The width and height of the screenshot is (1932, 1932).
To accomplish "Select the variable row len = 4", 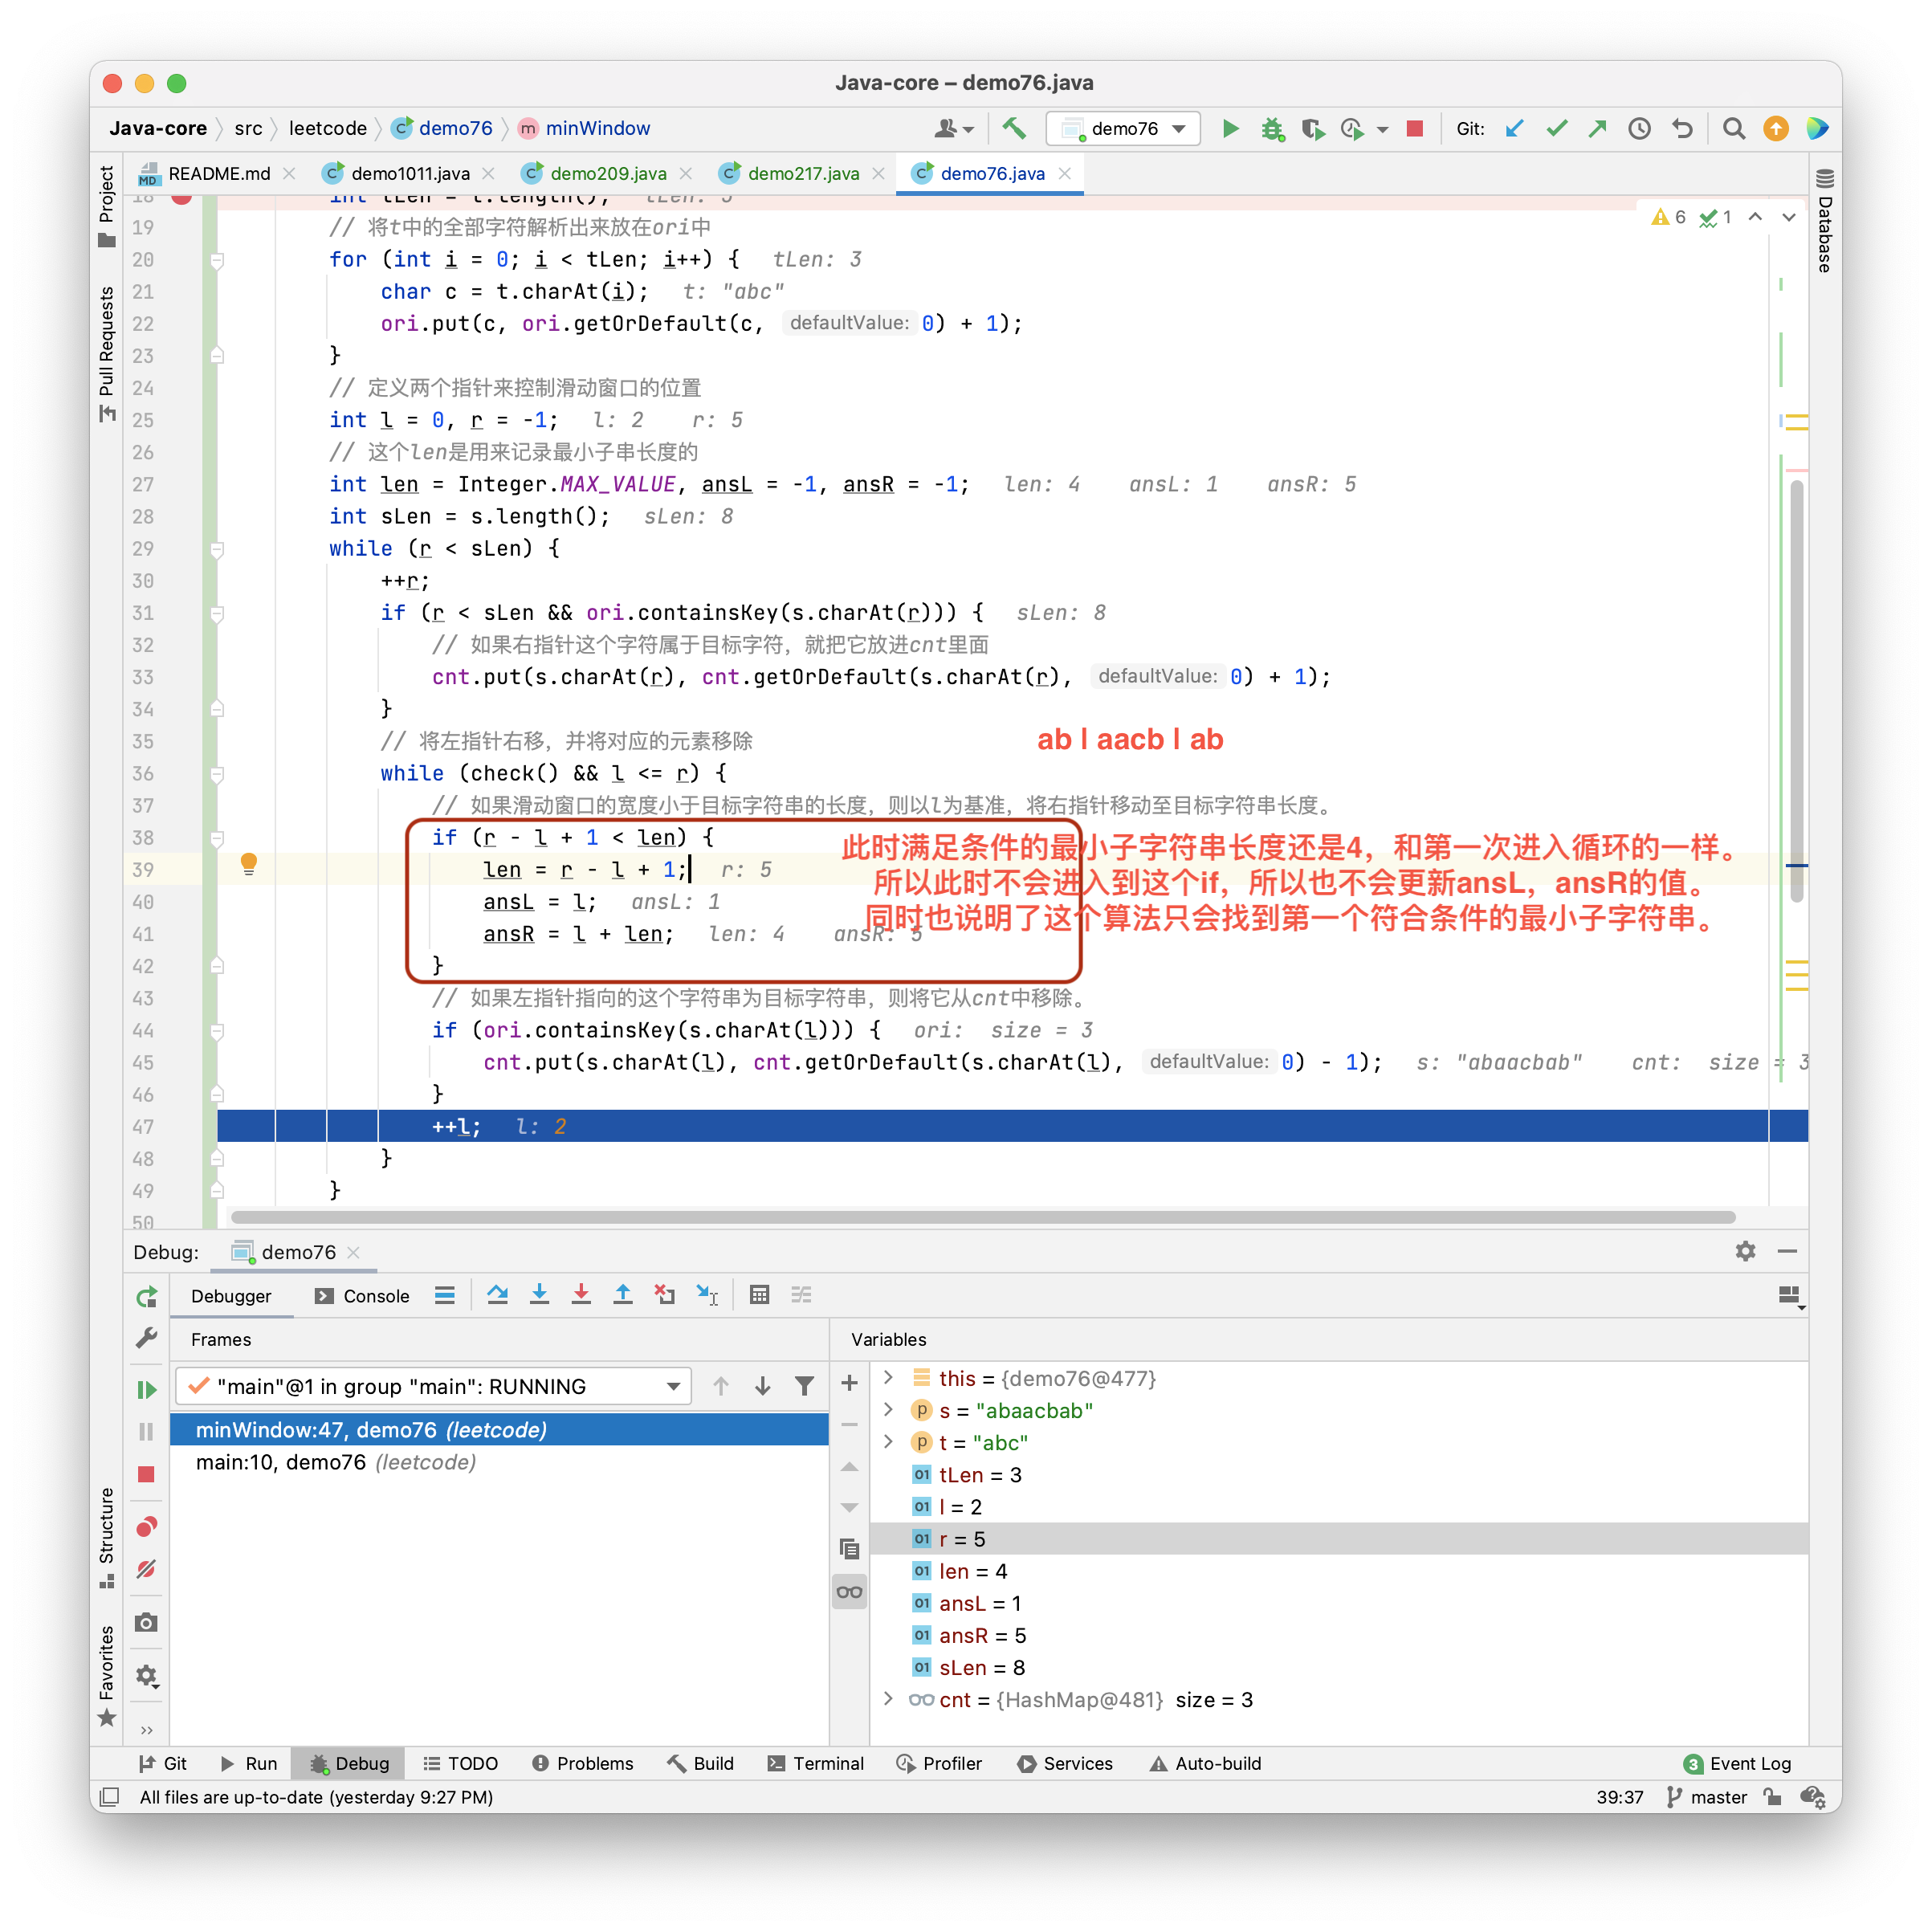I will (1338, 1571).
